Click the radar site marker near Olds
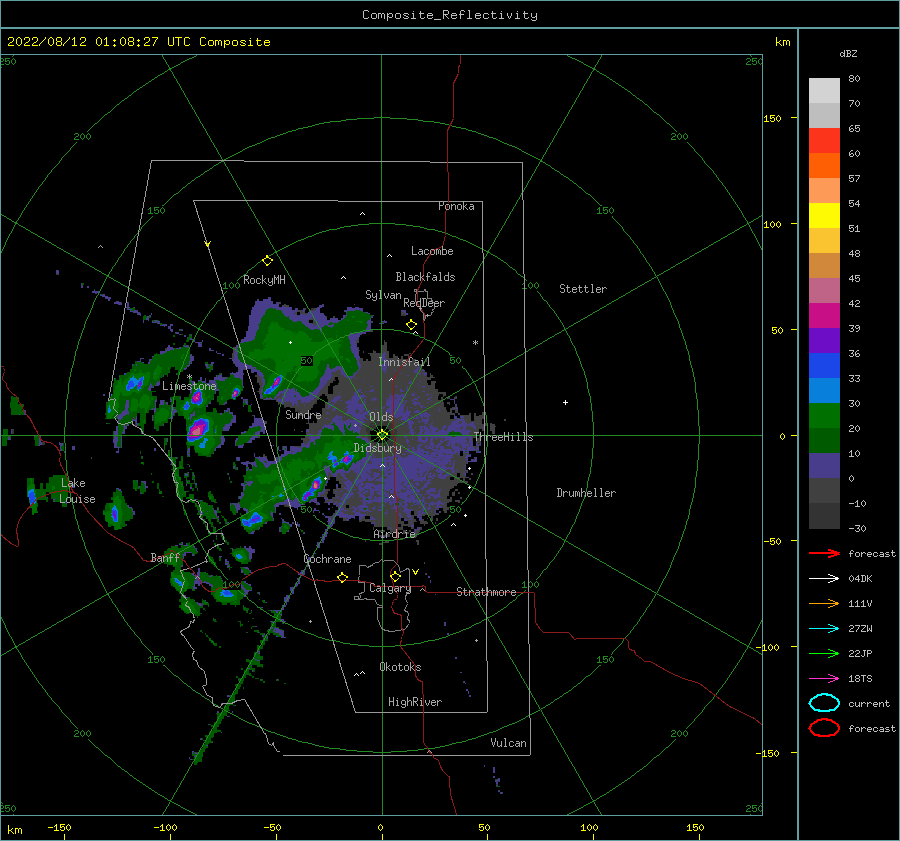The width and height of the screenshot is (900, 841). click(x=382, y=435)
